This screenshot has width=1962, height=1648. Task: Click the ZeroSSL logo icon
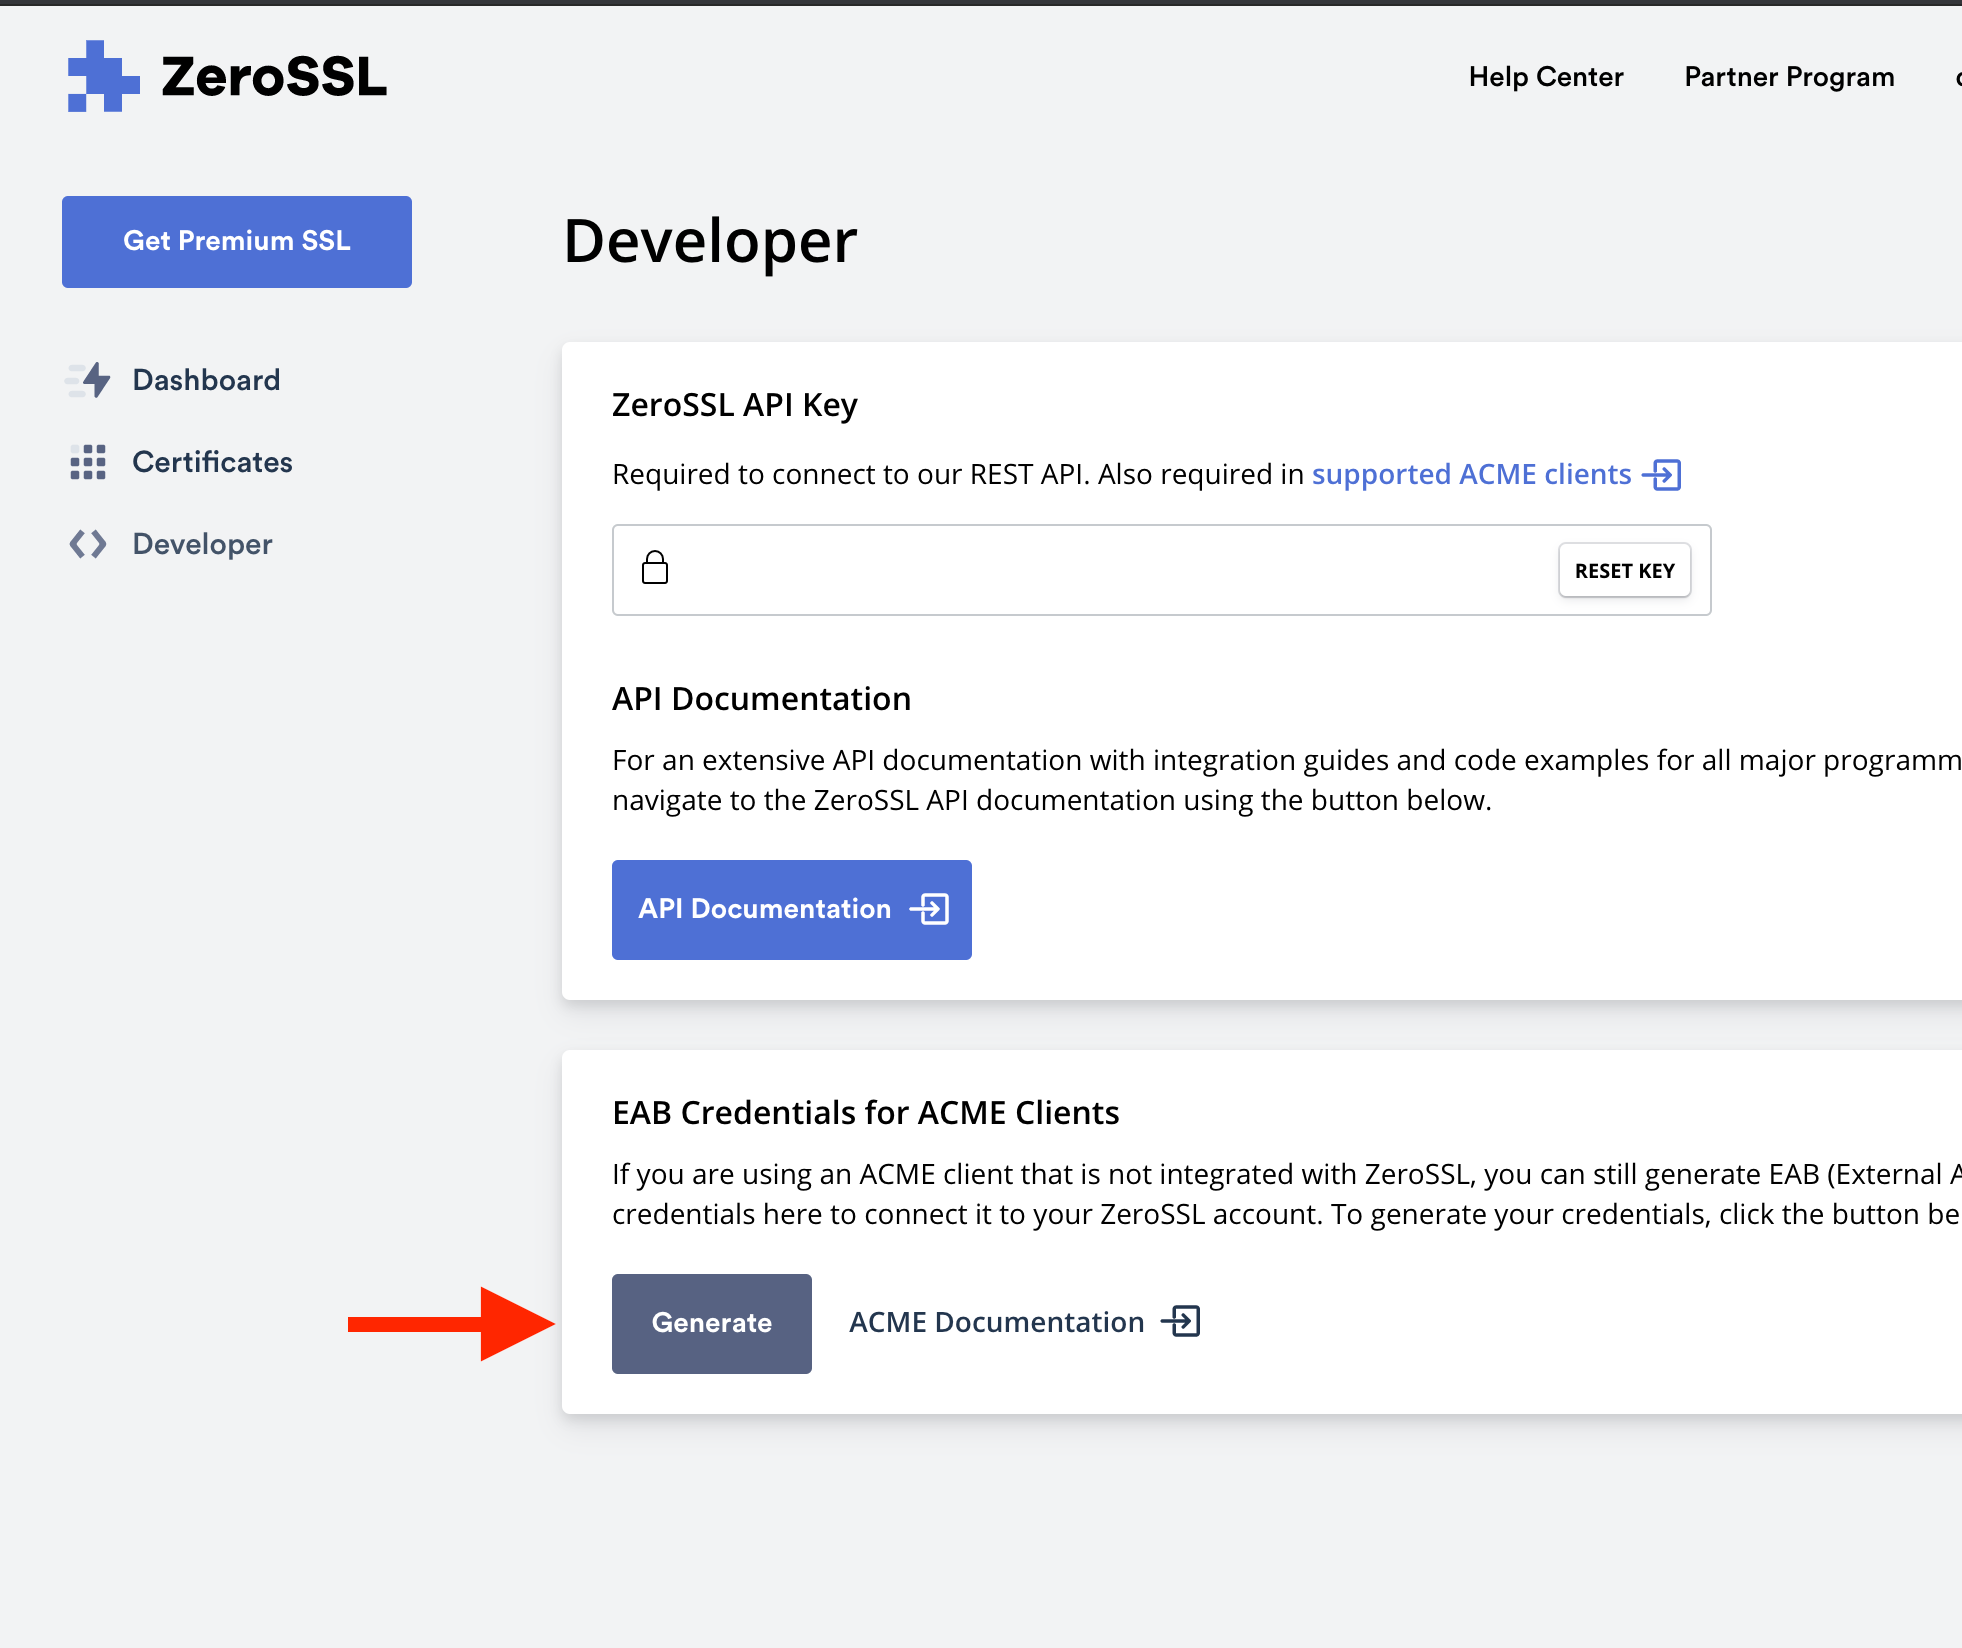coord(103,76)
